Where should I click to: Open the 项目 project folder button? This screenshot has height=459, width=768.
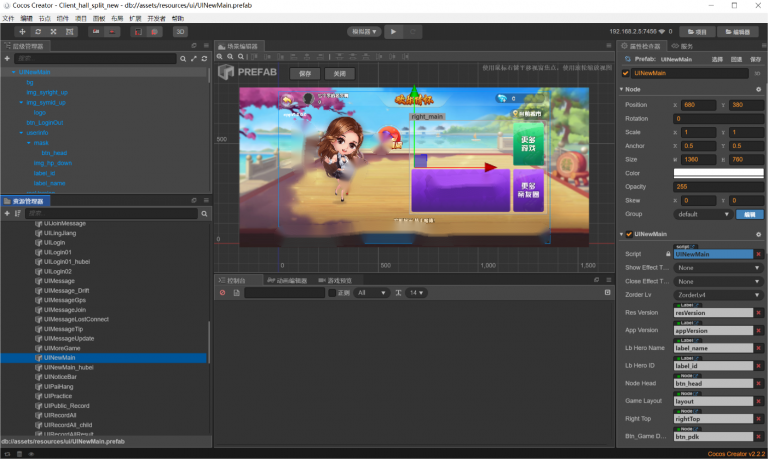pos(697,32)
